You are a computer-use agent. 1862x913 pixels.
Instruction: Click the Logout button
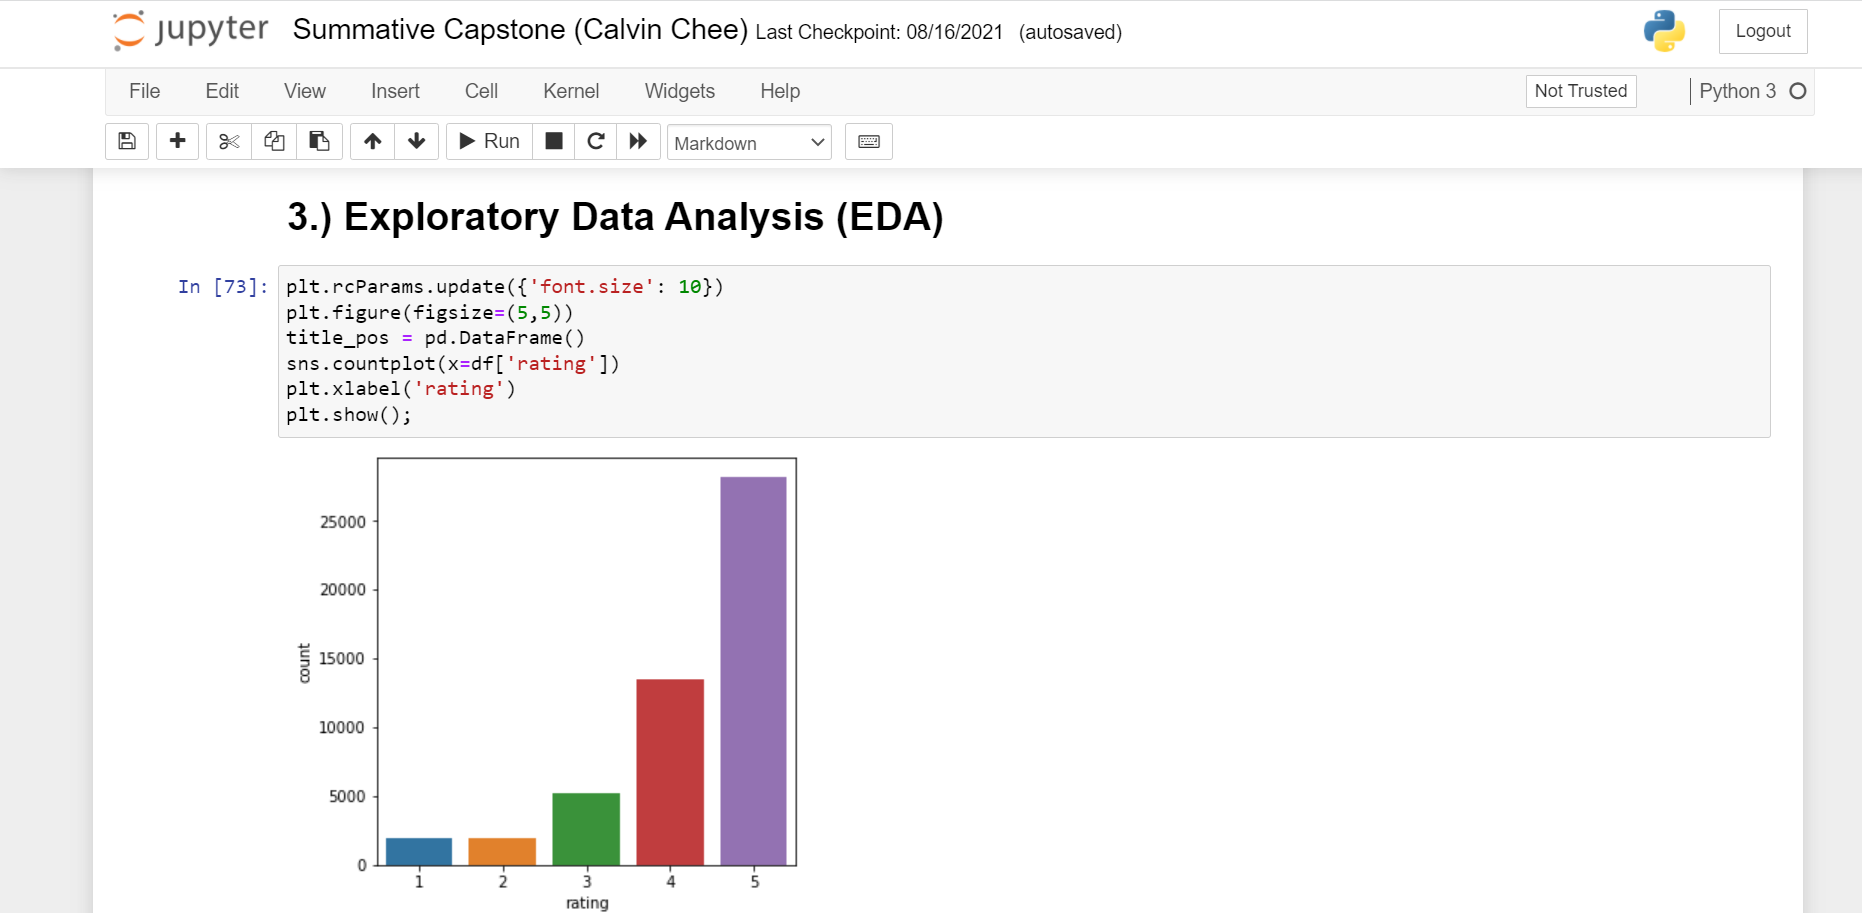(x=1762, y=31)
